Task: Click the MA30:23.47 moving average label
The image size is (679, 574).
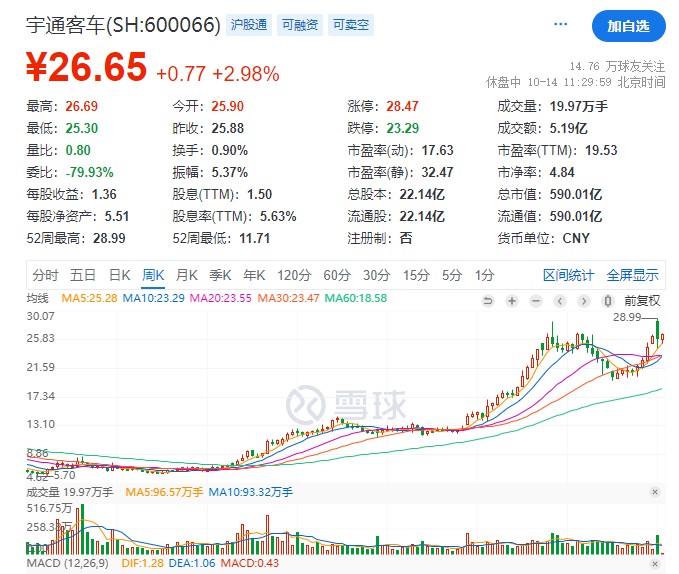Action: point(288,298)
